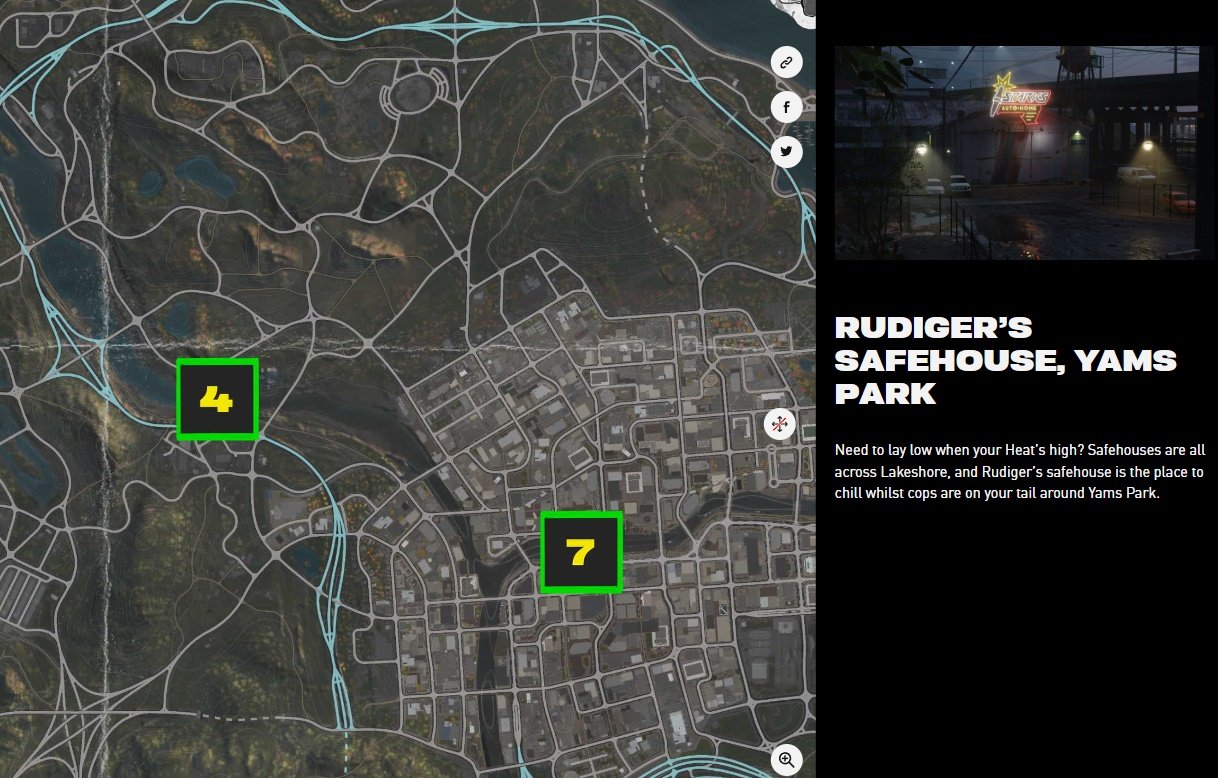Image resolution: width=1218 pixels, height=778 pixels.
Task: Share the map on Twitter
Action: pos(787,152)
